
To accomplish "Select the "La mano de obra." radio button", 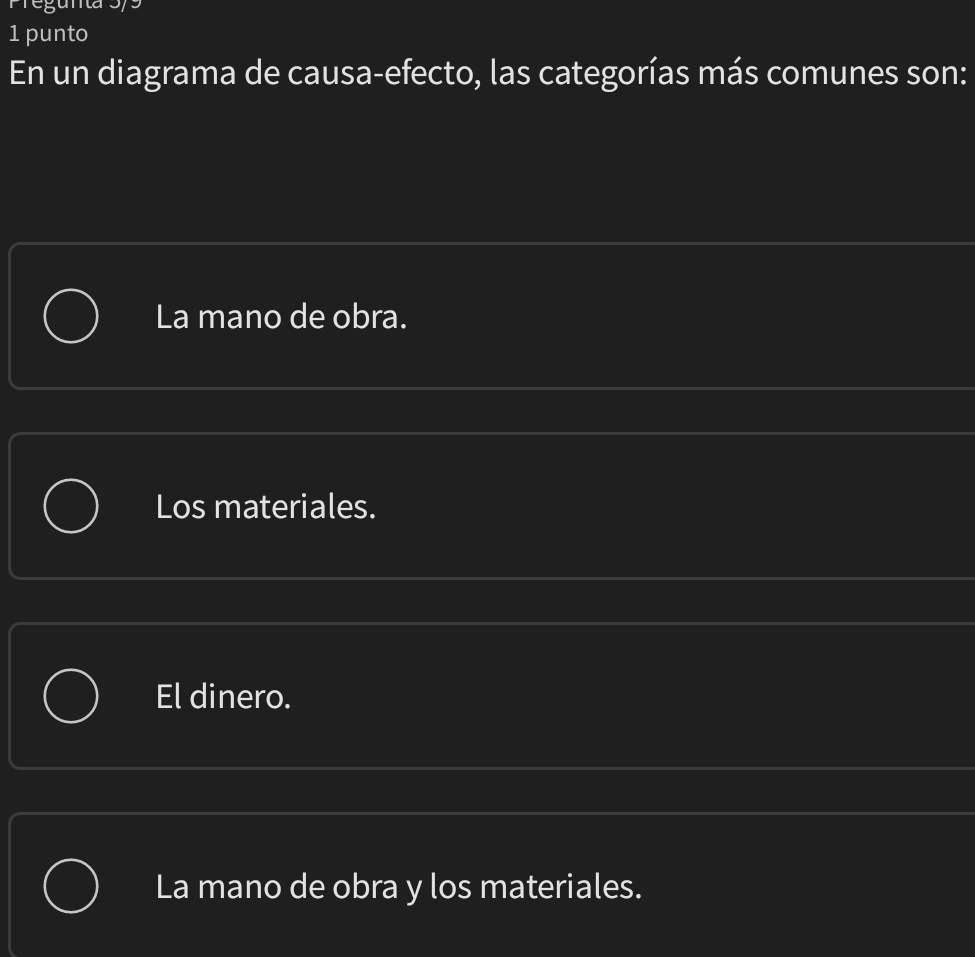I will pos(71,317).
